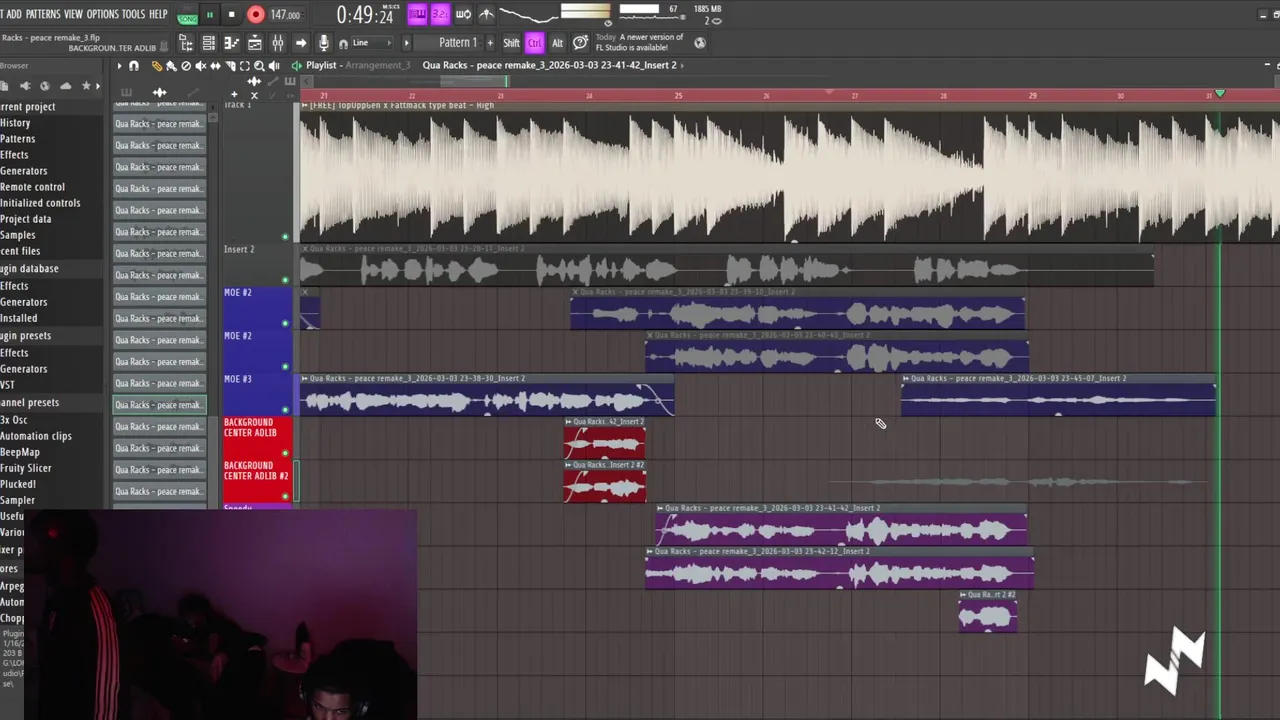1280x720 pixels.
Task: Toggle the 3-2-1 countdown before recording icon
Action: click(440, 14)
